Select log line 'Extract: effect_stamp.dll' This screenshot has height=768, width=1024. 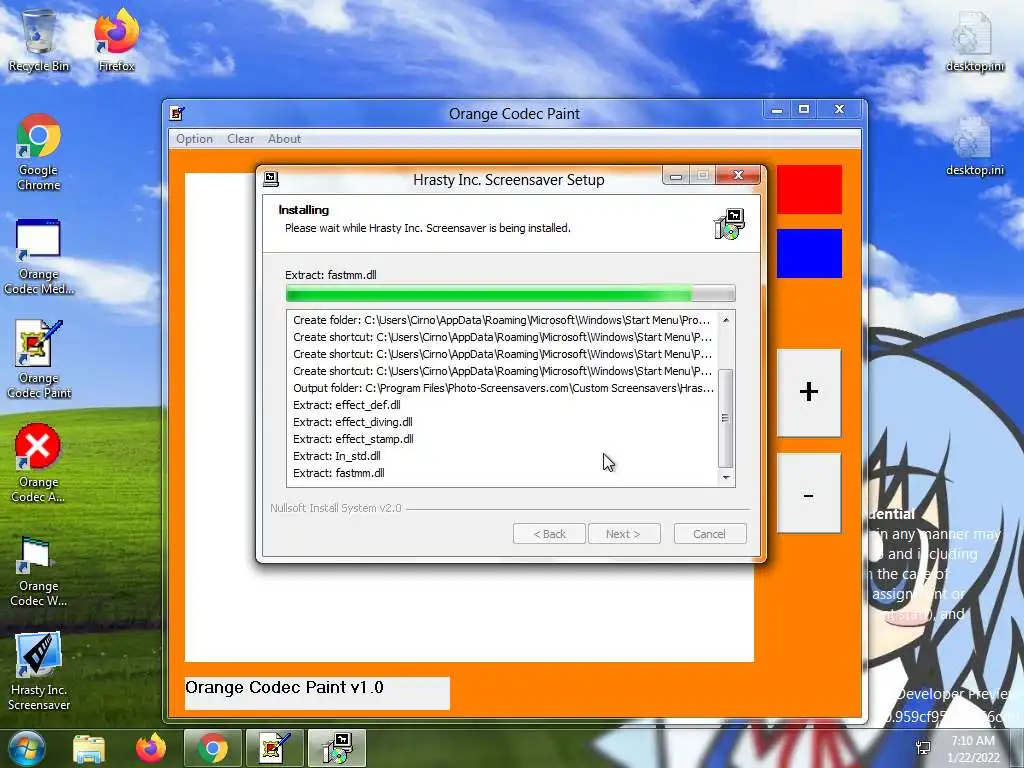[353, 439]
